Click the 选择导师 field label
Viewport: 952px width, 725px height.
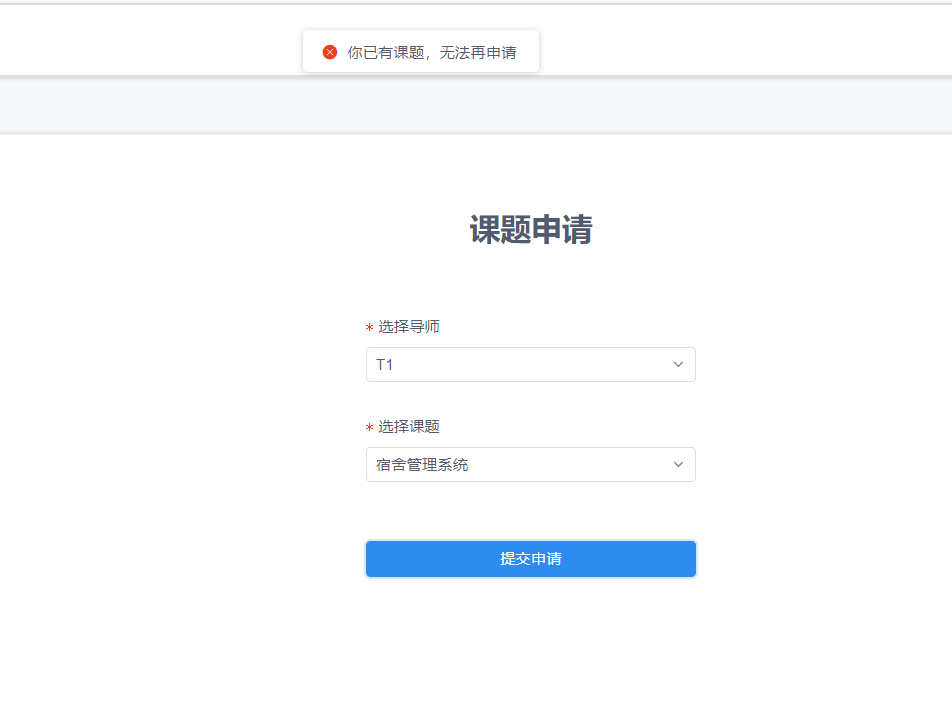[x=409, y=327]
